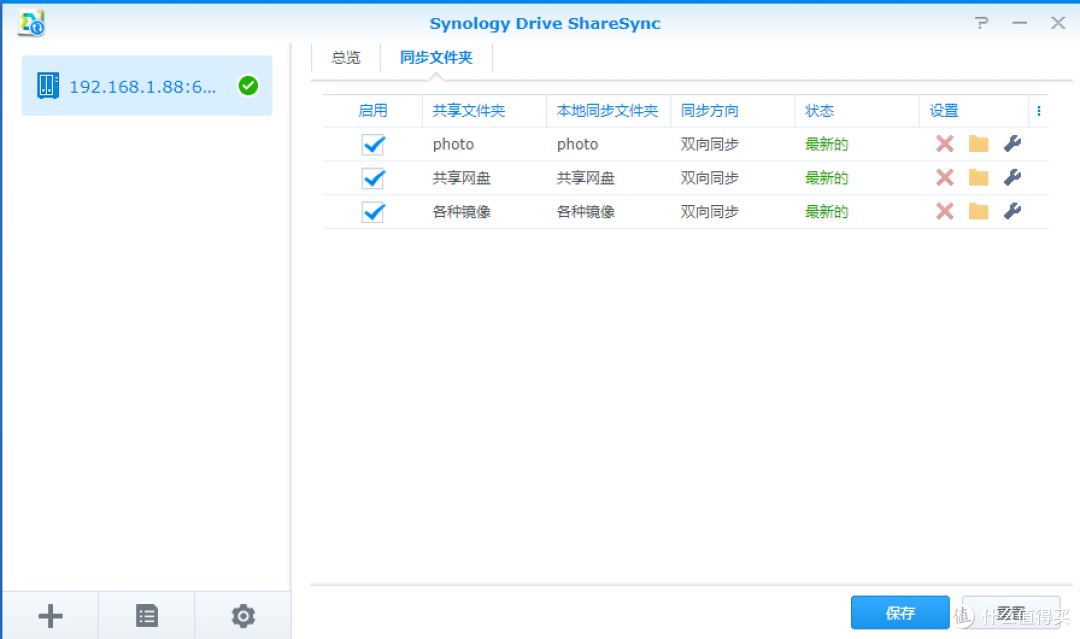Click 最新的 status in 共享网盘 row

tap(827, 178)
